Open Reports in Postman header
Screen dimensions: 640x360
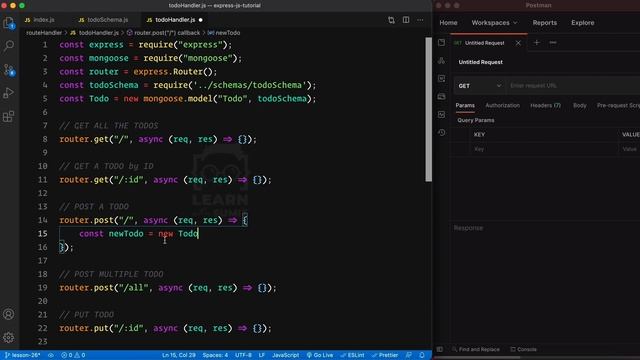pos(544,23)
